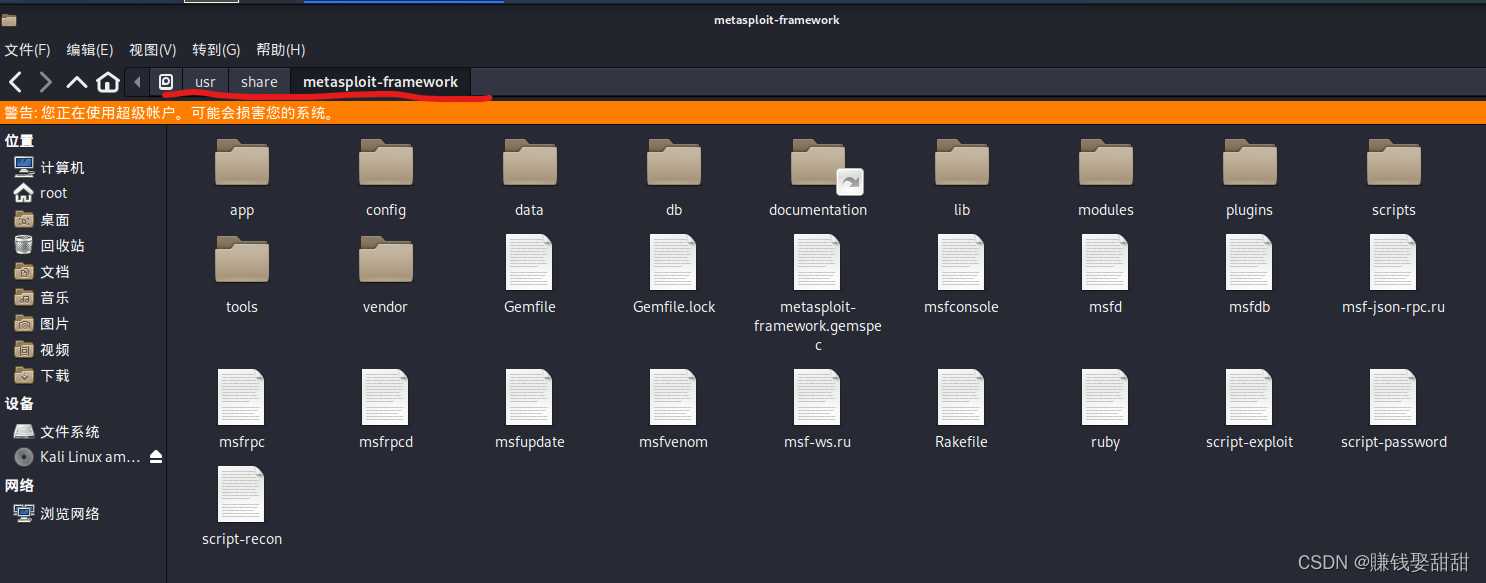This screenshot has width=1486, height=583.
Task: Select the config folder icon
Action: point(386,162)
